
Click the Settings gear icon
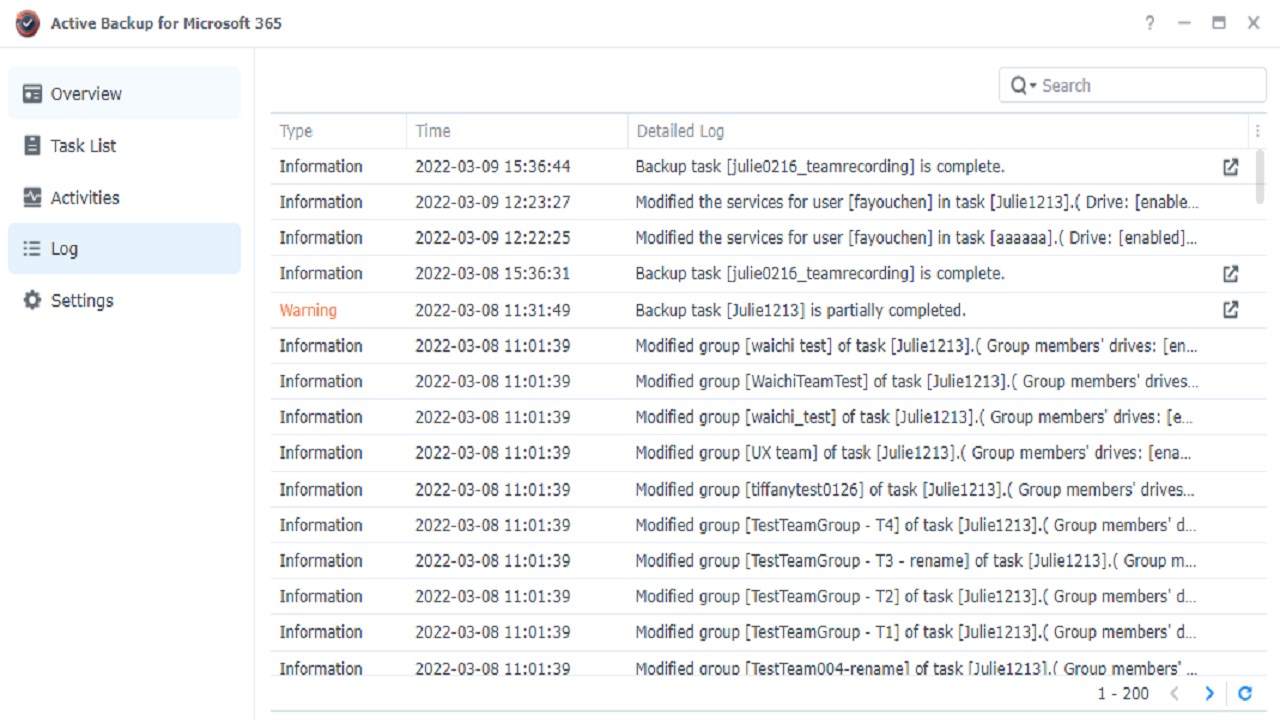32,300
